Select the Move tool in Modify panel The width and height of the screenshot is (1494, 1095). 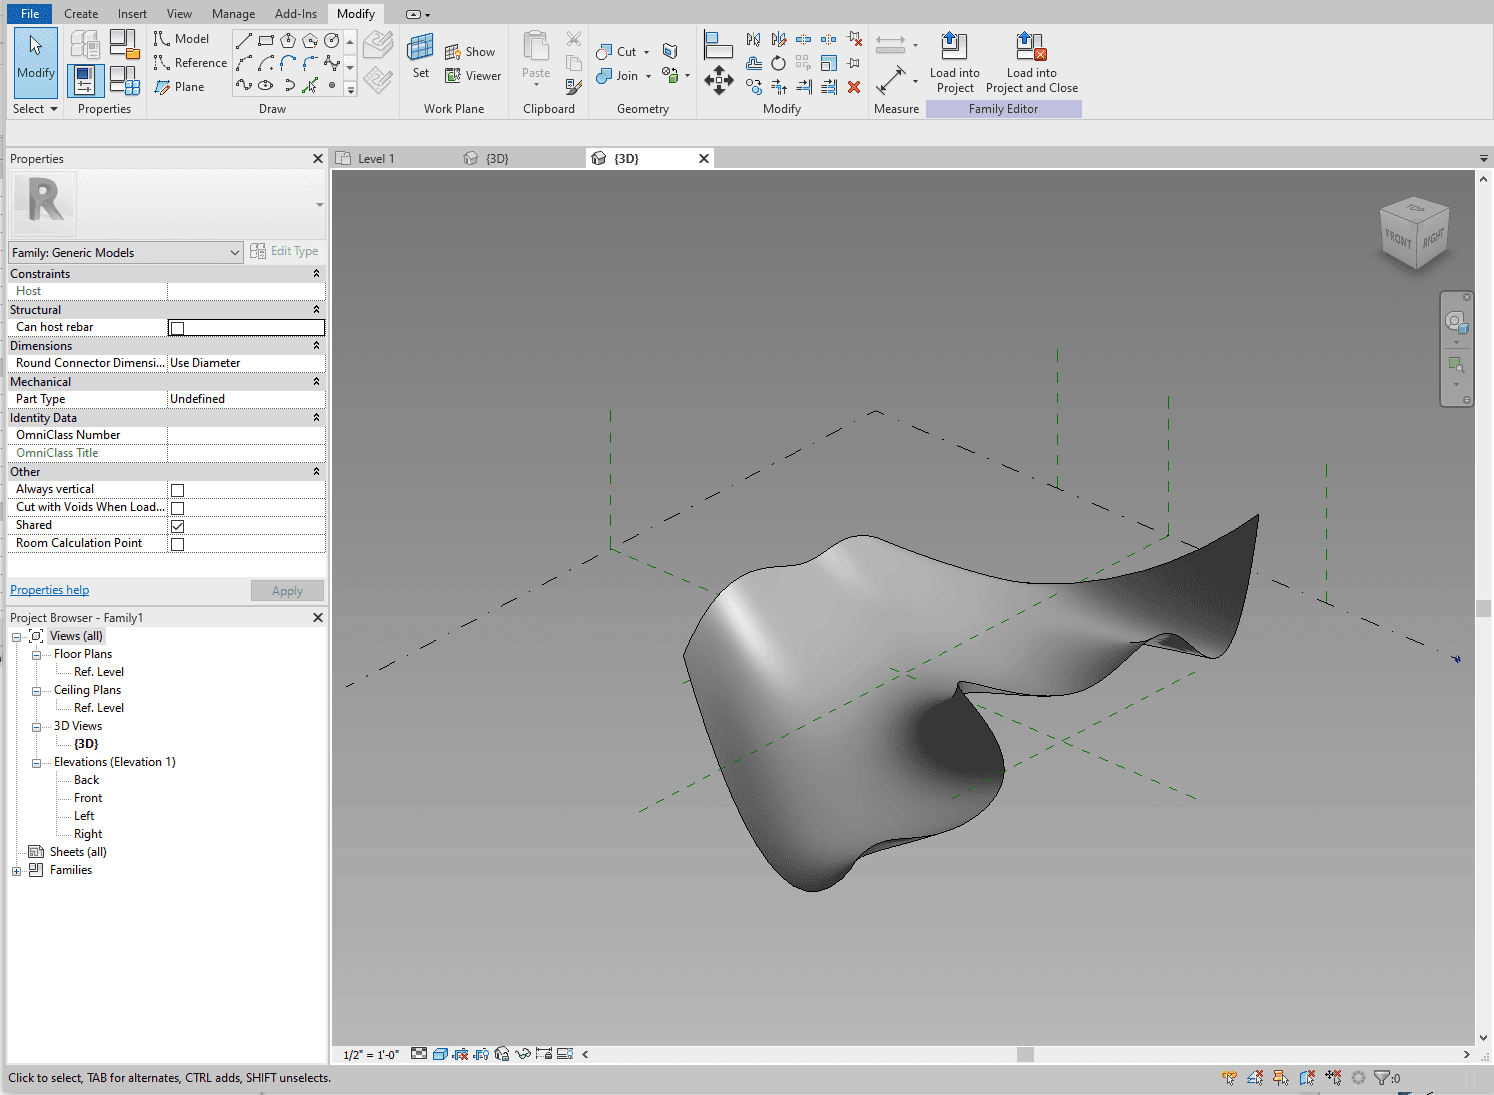tap(718, 81)
